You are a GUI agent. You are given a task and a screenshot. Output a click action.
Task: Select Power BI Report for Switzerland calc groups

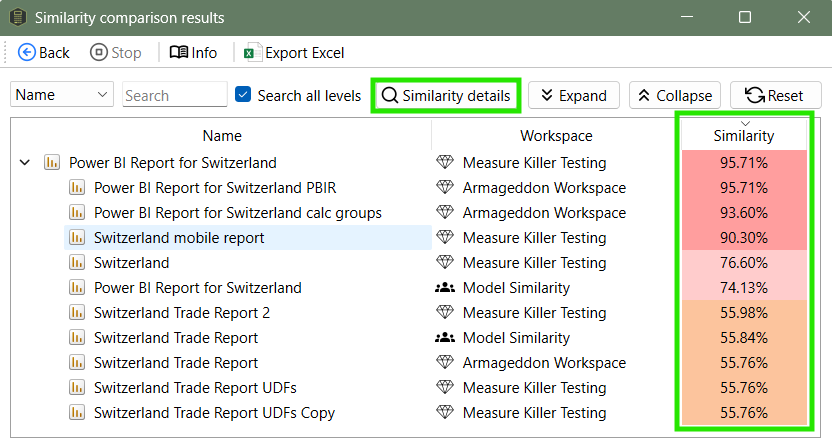point(238,213)
